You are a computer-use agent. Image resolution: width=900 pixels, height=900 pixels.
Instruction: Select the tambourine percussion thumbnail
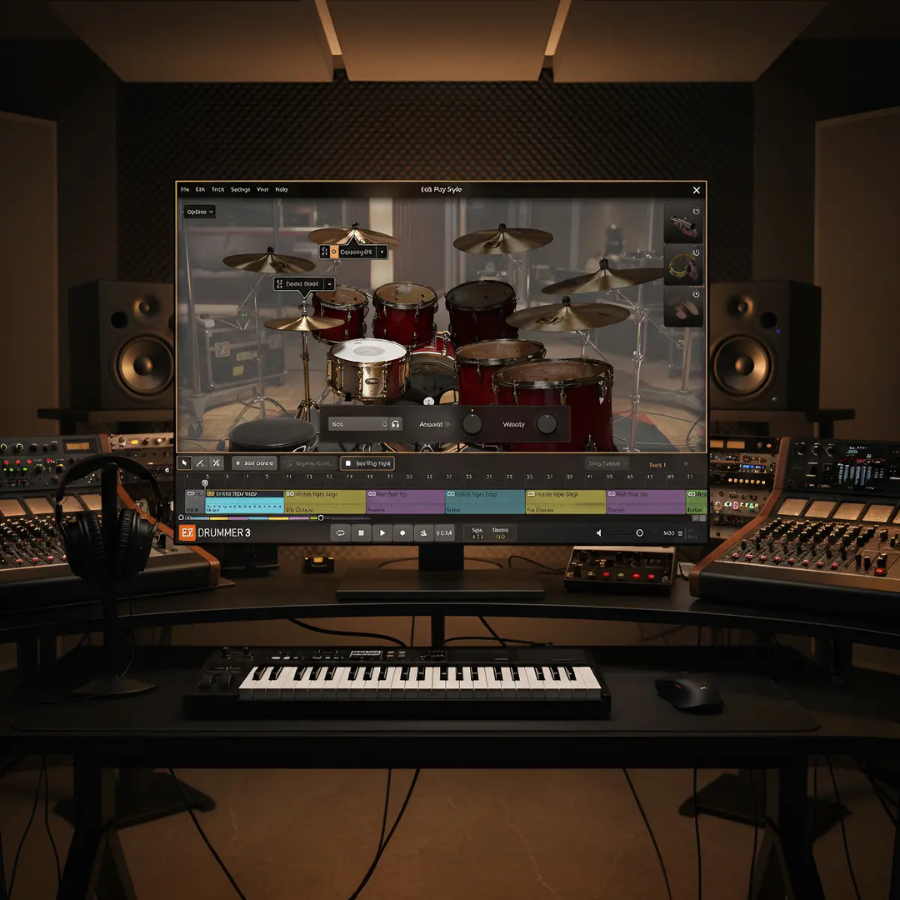click(682, 266)
